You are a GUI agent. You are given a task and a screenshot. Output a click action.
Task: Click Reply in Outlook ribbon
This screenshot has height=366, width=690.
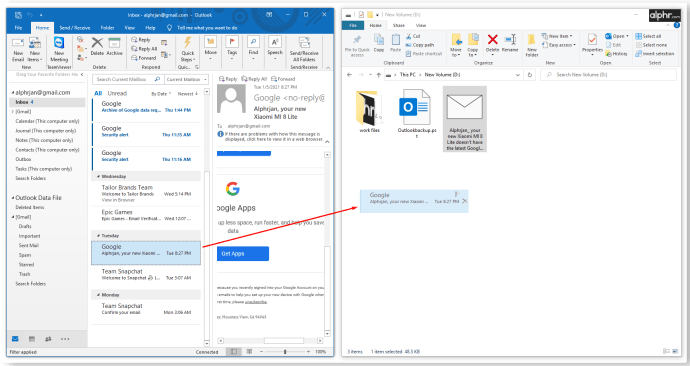[141, 40]
